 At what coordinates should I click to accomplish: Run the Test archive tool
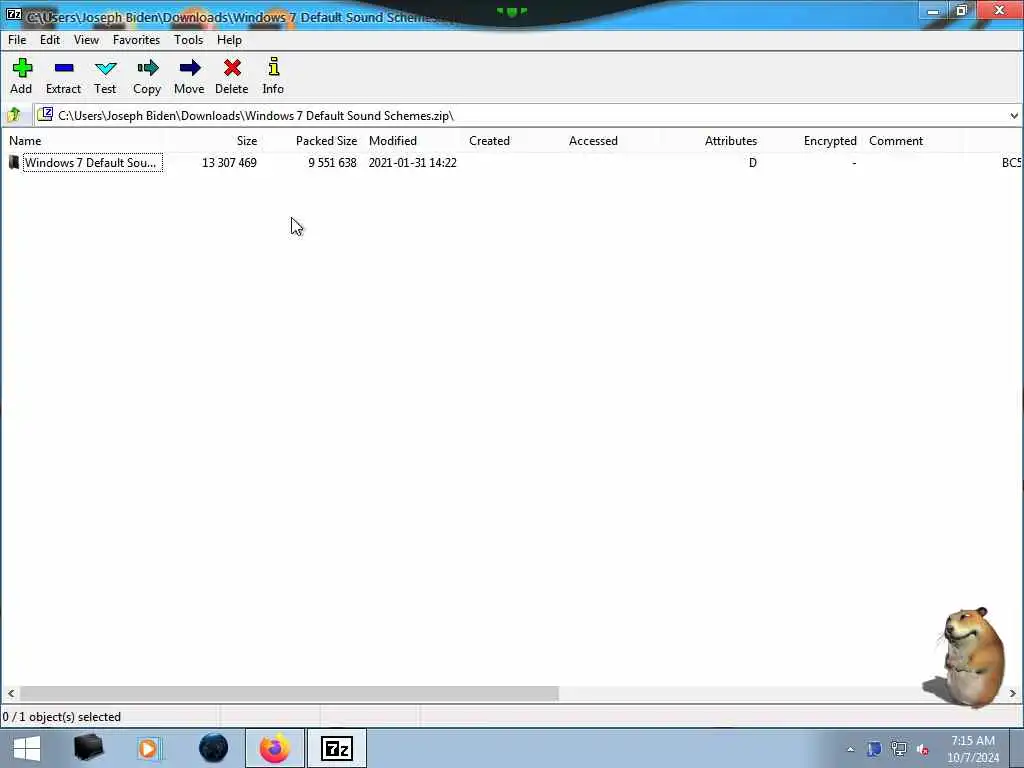tap(105, 68)
